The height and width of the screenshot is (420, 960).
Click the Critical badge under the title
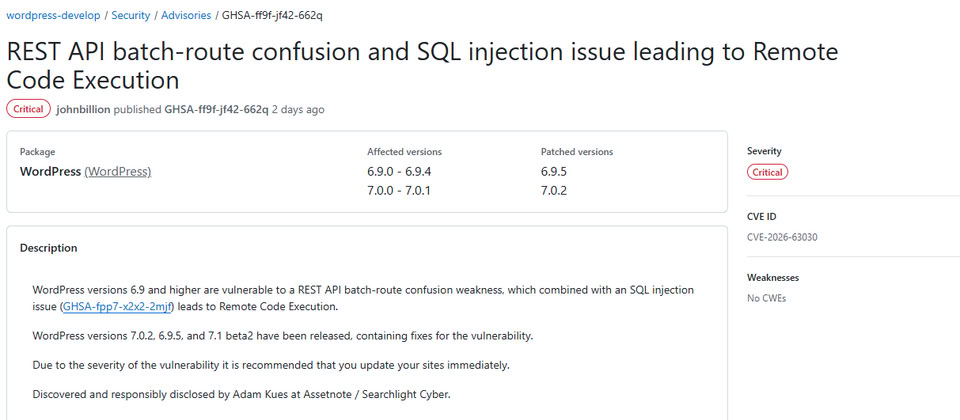pos(28,109)
